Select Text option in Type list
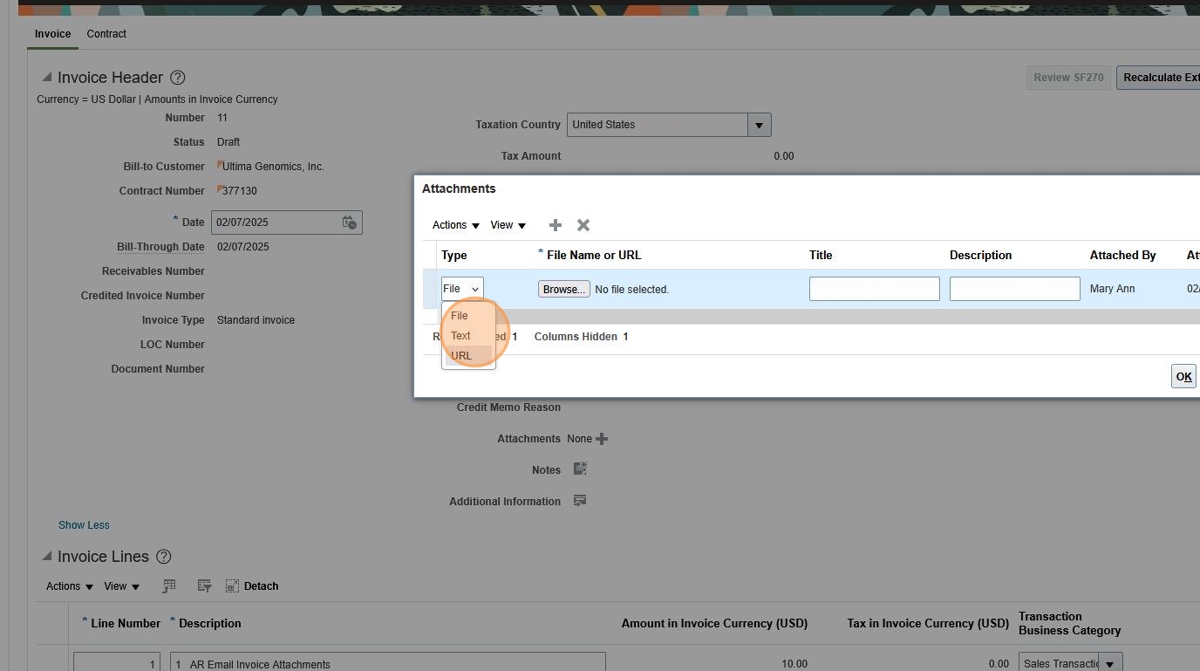Screen dimensions: 1200x671 pos(460,336)
